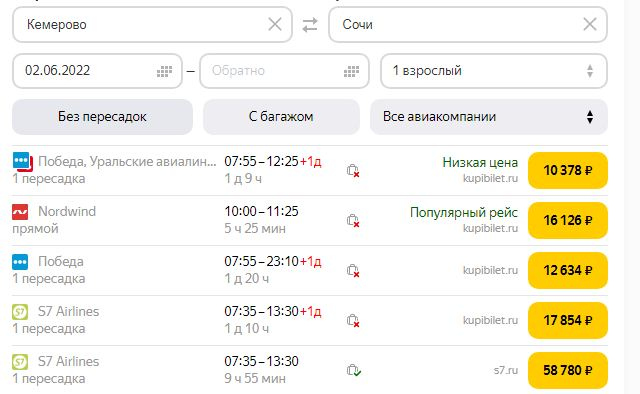
Task: Toggle the Без пересадок filter
Action: (102, 117)
